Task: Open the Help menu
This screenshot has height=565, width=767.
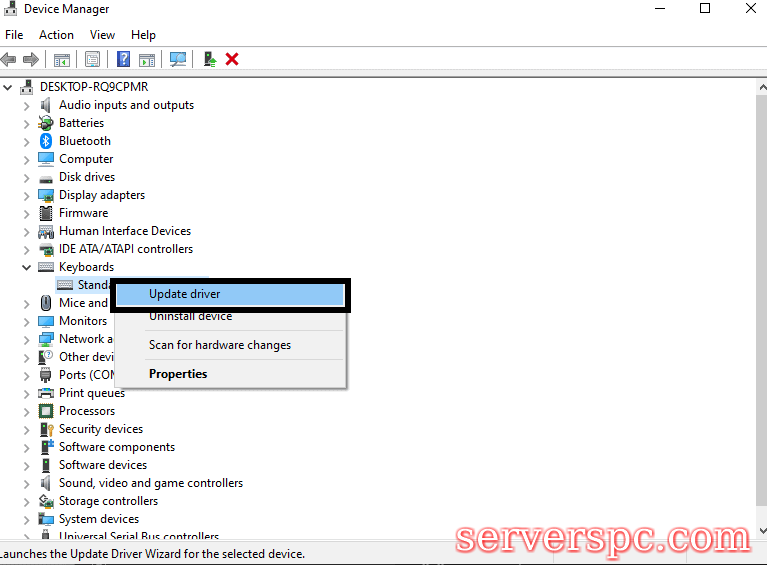Action: pyautogui.click(x=143, y=35)
